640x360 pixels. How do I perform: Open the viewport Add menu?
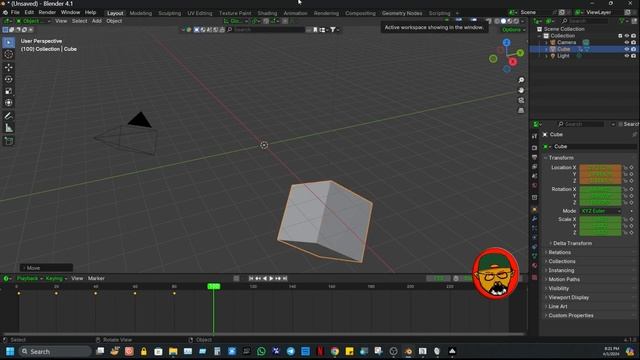pos(96,21)
